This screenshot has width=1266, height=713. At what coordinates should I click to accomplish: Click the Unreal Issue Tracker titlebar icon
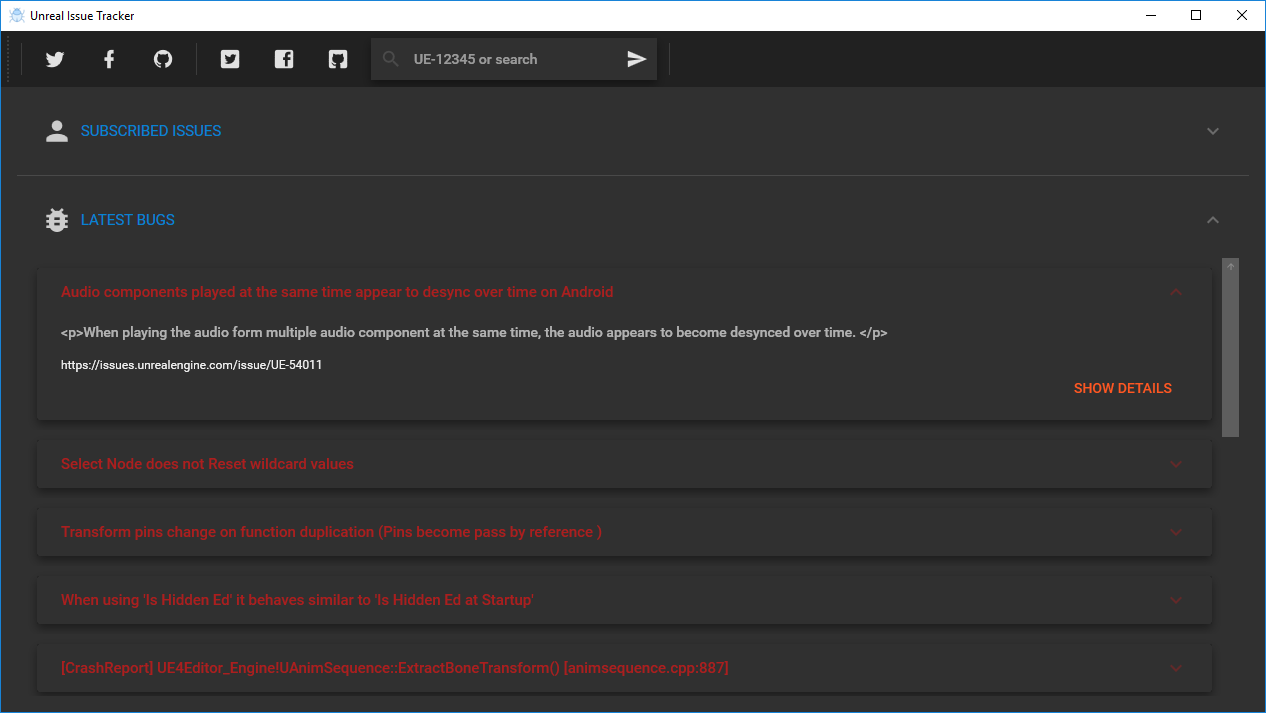18,15
